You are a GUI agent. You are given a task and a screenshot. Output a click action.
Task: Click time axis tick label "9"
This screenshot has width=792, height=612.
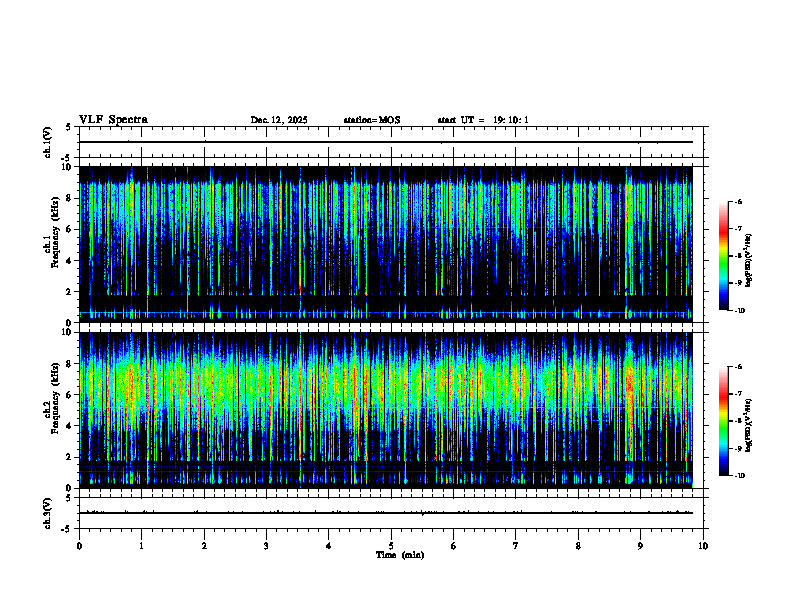[640, 546]
